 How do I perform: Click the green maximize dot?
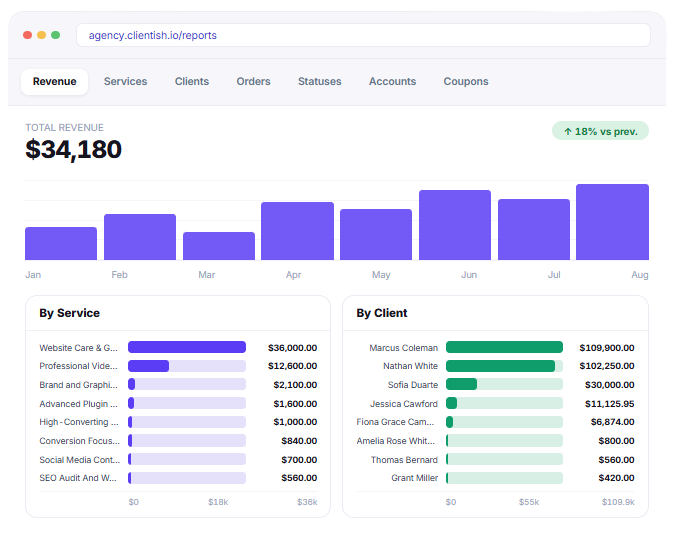pyautogui.click(x=56, y=35)
